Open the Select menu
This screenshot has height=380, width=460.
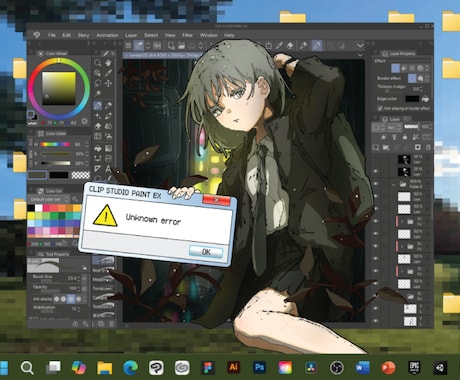click(151, 35)
